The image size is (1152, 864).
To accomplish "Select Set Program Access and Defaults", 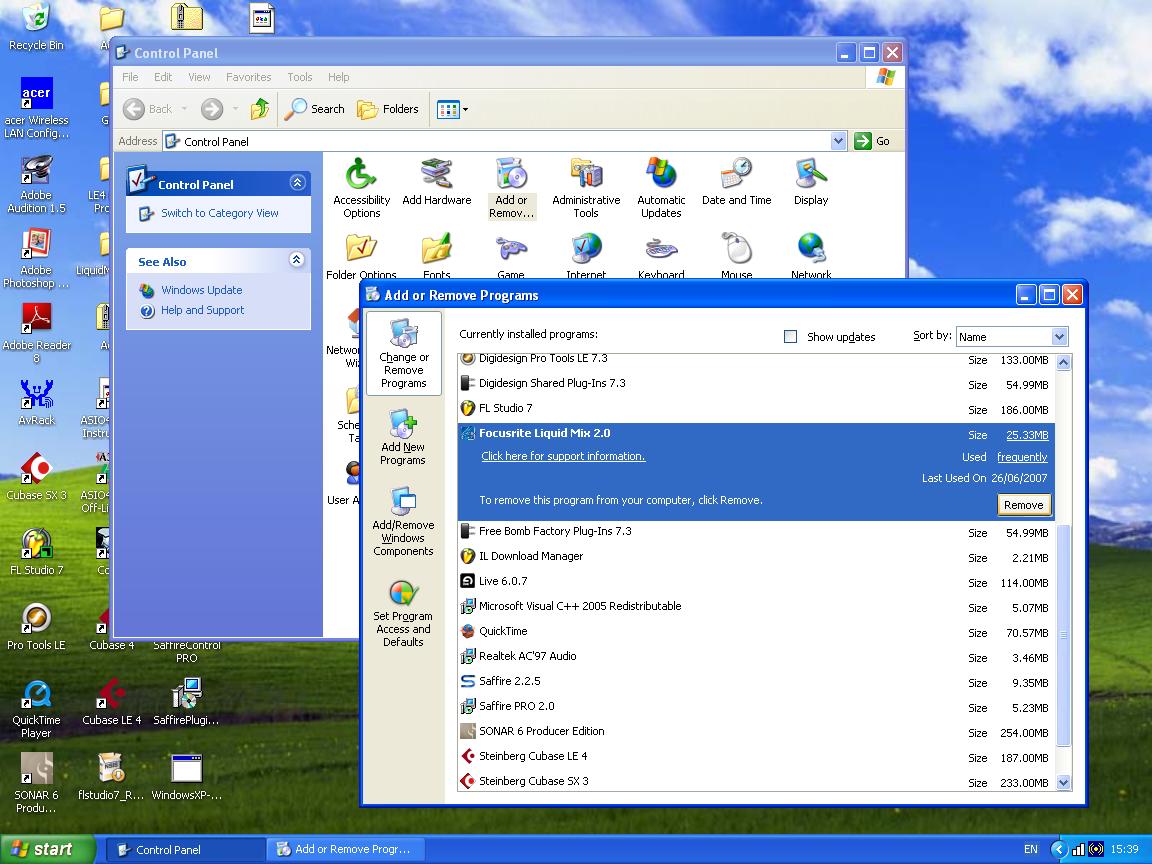I will [403, 614].
